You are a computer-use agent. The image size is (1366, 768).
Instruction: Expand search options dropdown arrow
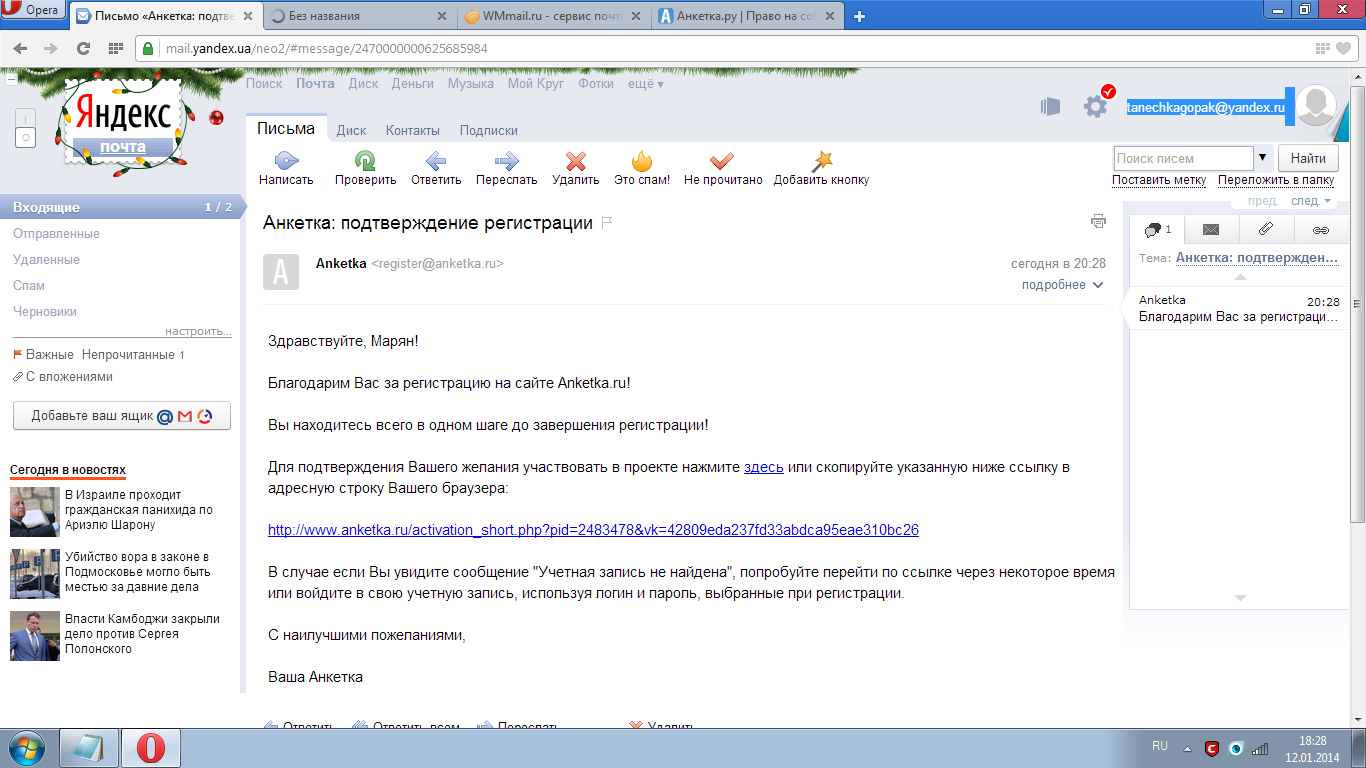pyautogui.click(x=1263, y=158)
